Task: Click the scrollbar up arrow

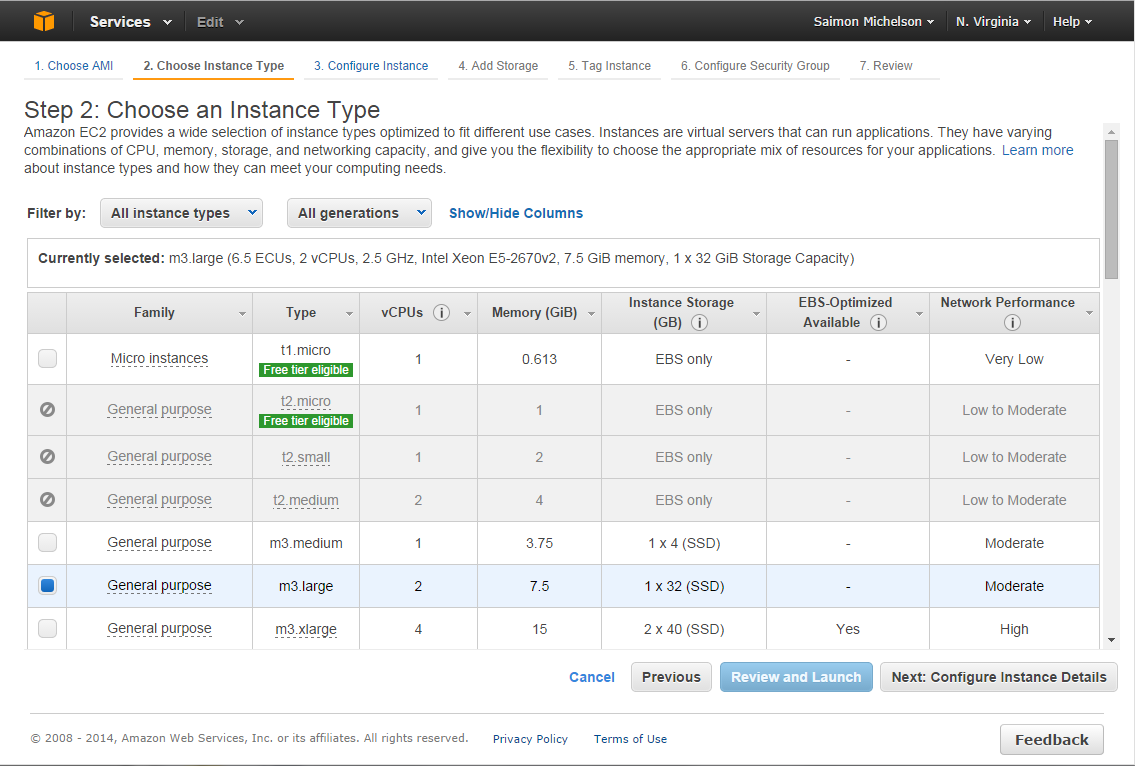Action: (x=1111, y=132)
